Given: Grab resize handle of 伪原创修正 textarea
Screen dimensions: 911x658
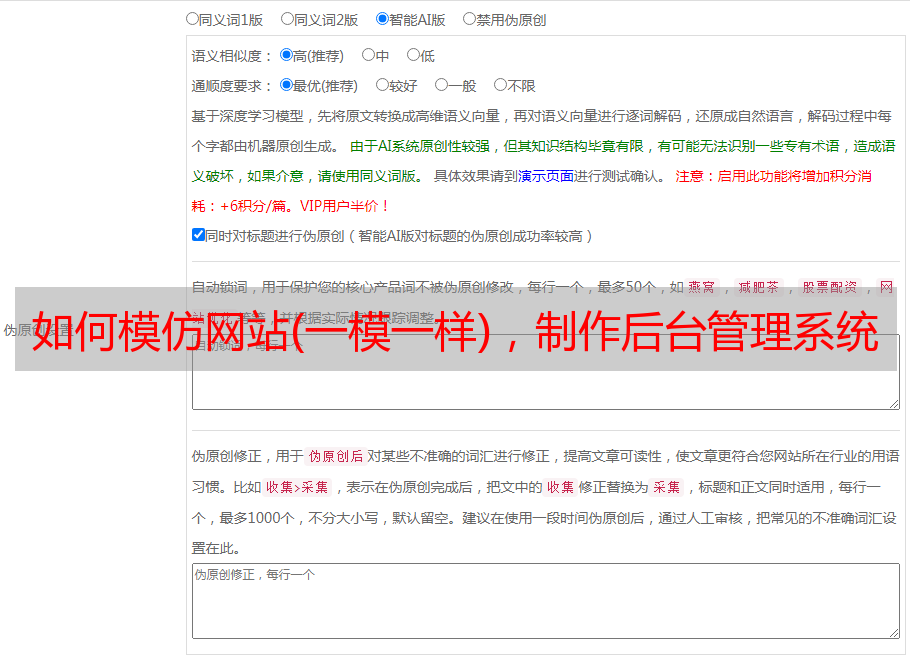Looking at the screenshot, I should 894,632.
